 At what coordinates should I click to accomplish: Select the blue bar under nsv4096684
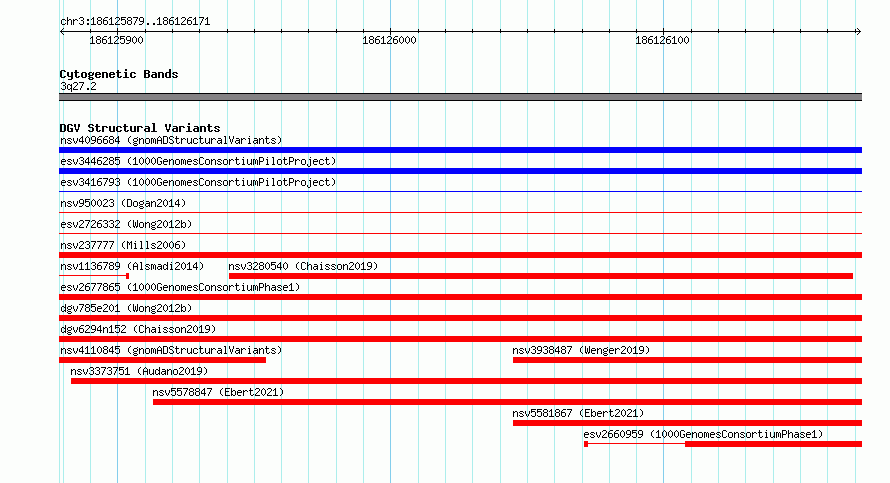click(x=460, y=150)
